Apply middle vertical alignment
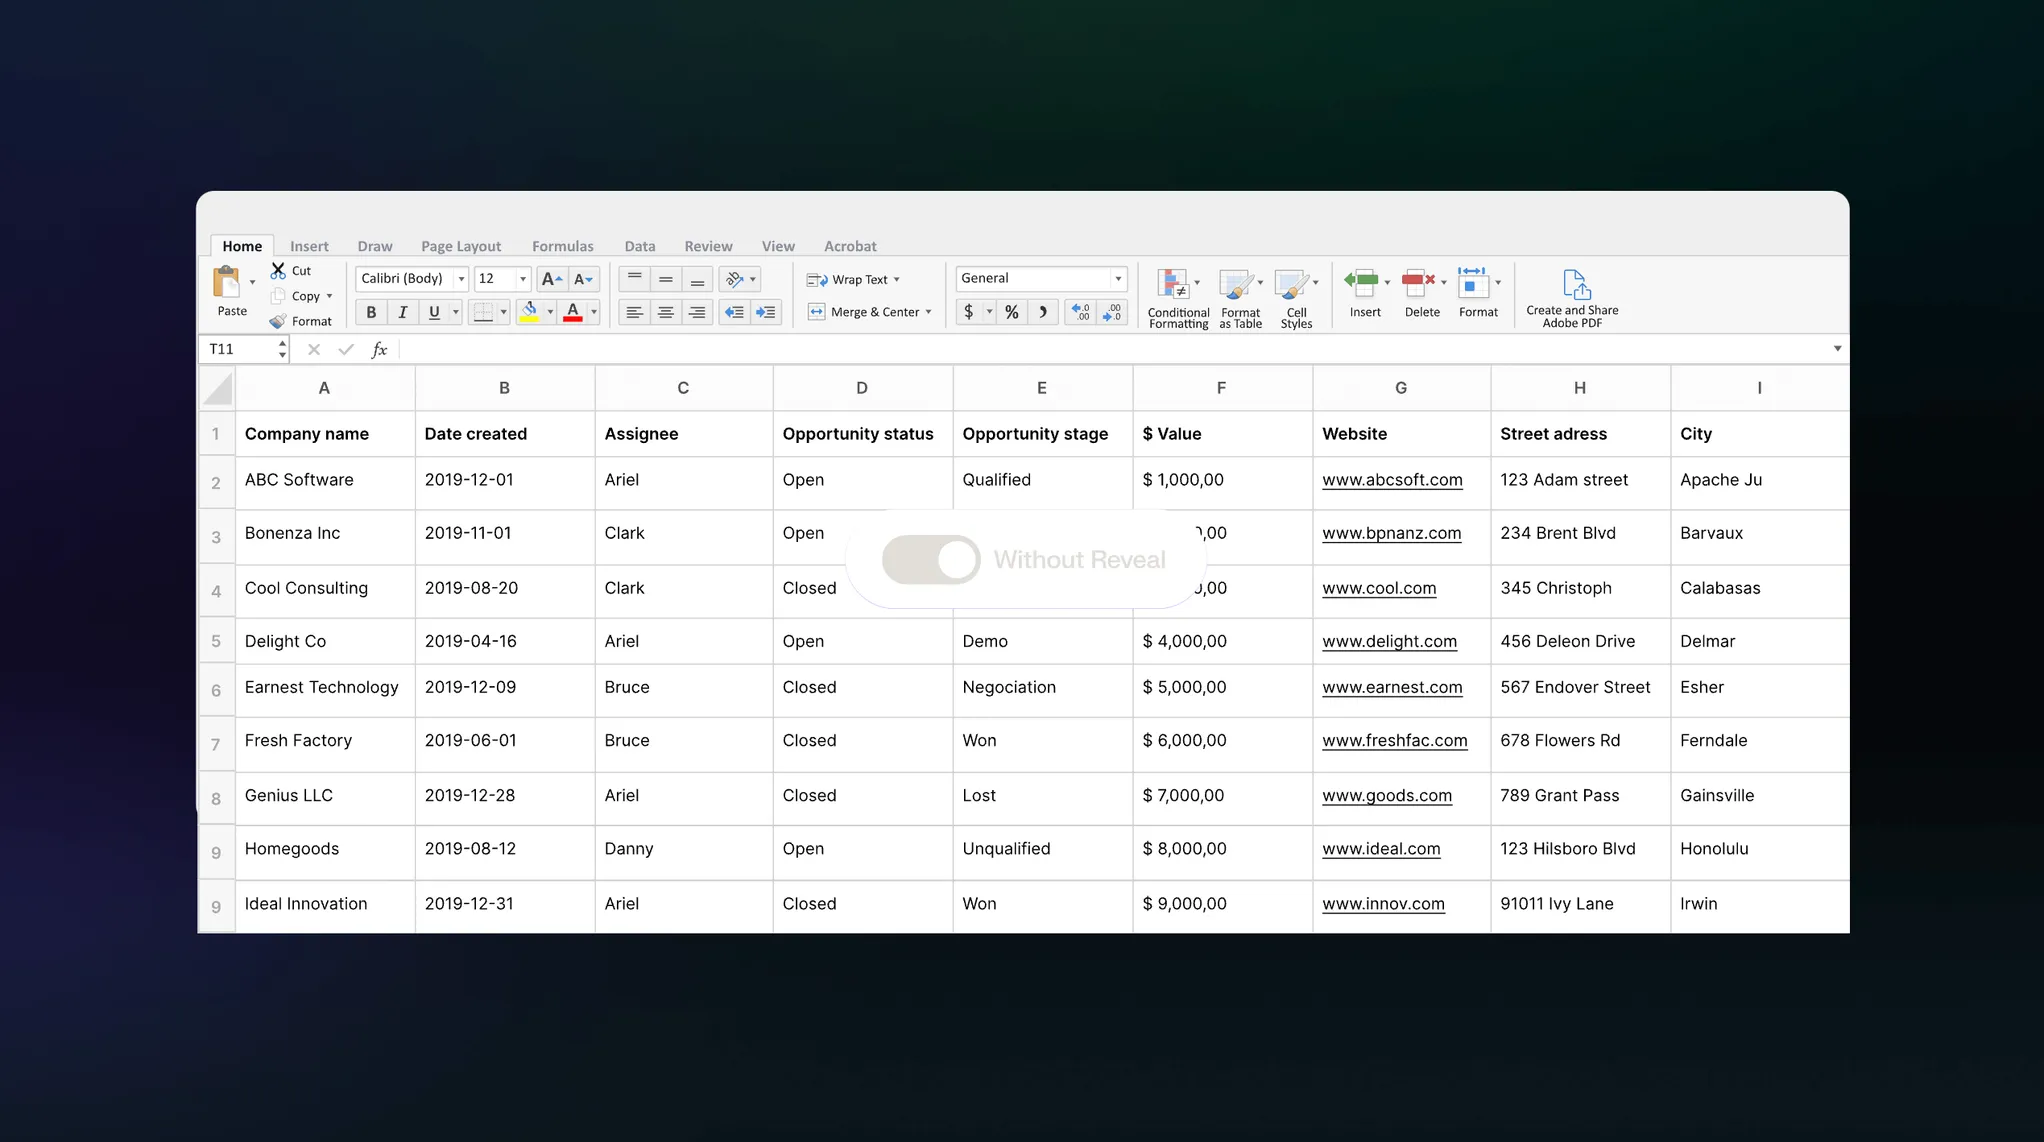Screen dimensions: 2044x1142 pos(666,279)
